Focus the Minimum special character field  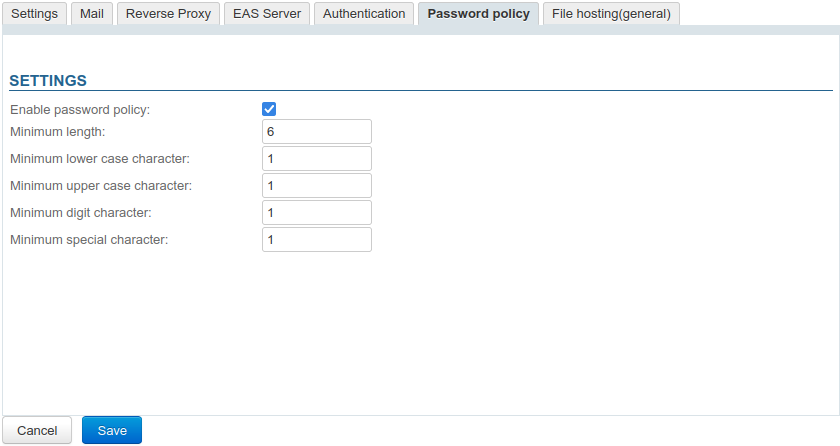[x=316, y=240]
